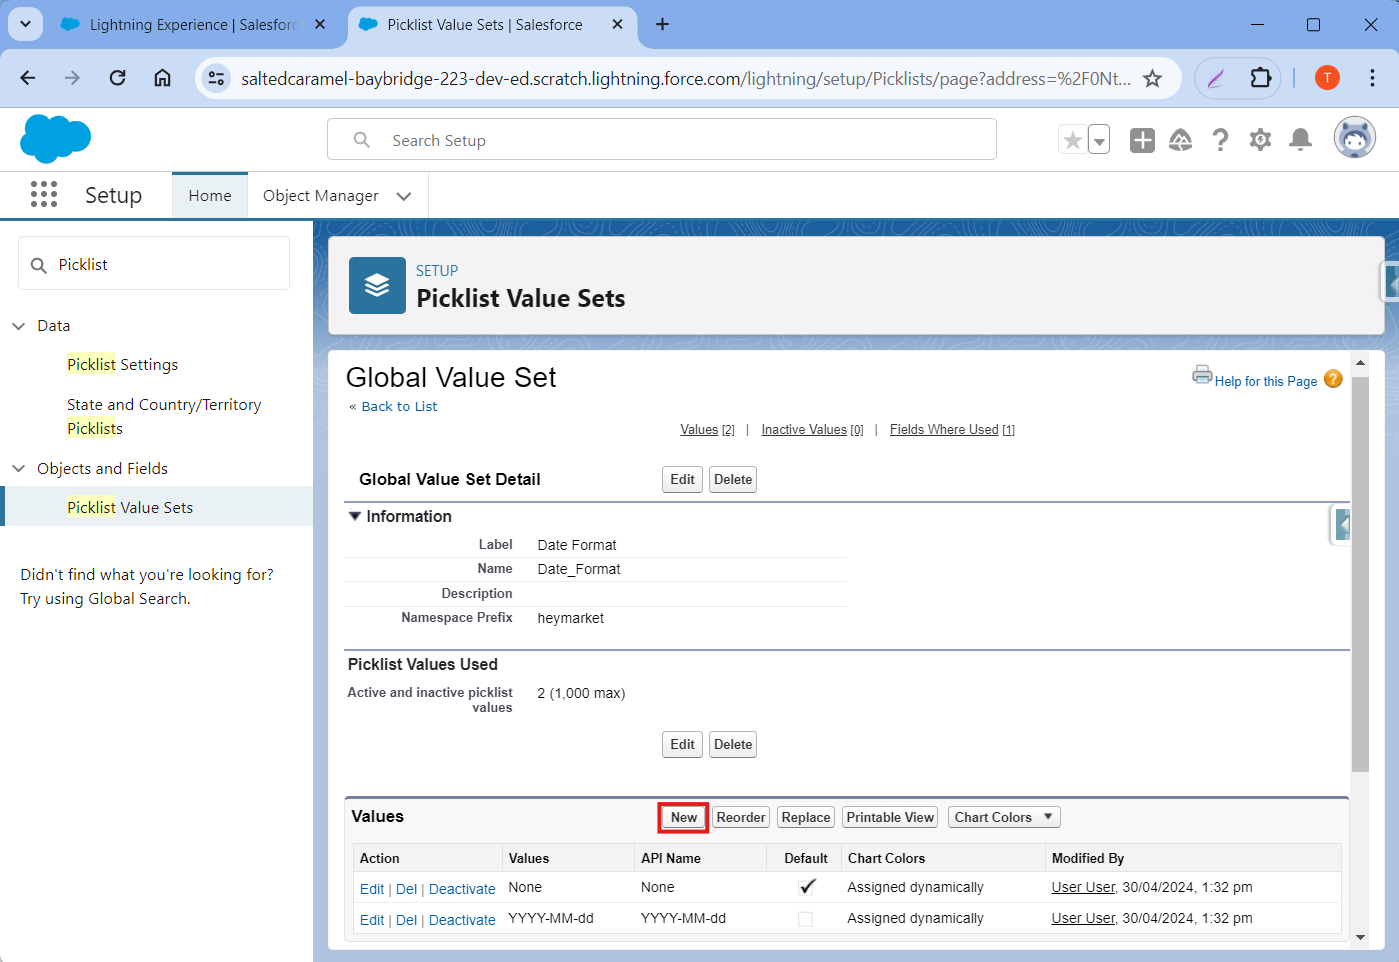Close the Lightning Experience tab
1399x962 pixels.
coord(320,24)
